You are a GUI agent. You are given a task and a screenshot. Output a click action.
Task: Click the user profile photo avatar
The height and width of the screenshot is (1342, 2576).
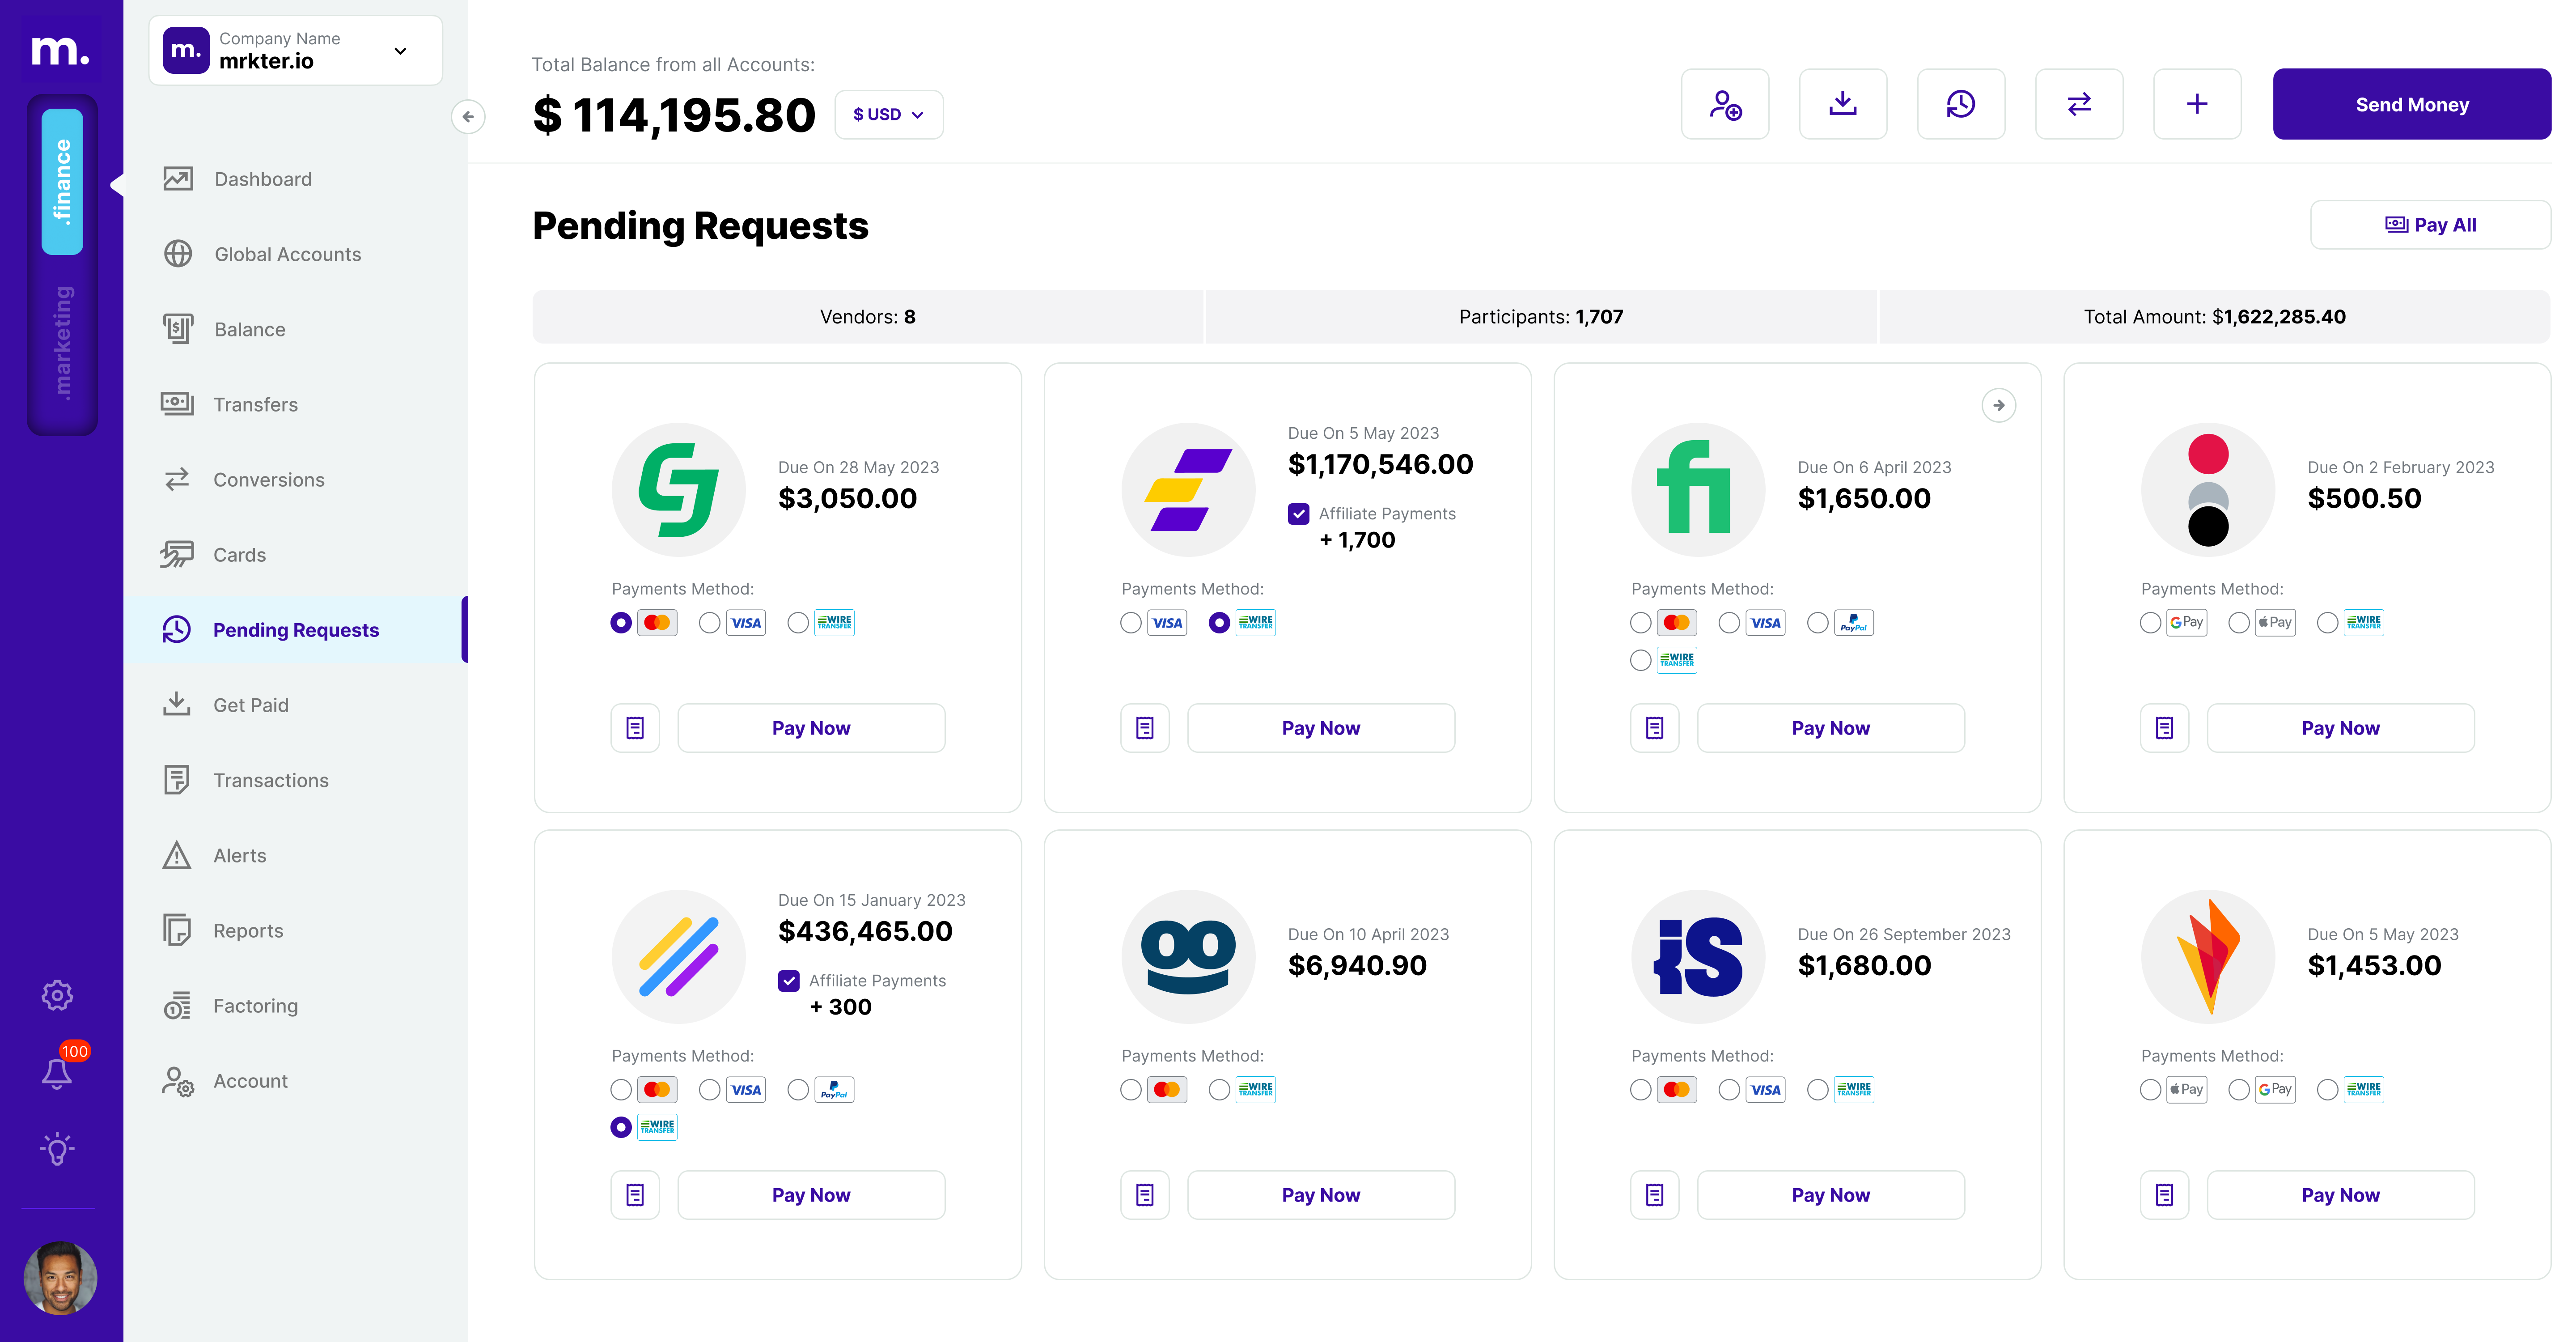[x=60, y=1278]
